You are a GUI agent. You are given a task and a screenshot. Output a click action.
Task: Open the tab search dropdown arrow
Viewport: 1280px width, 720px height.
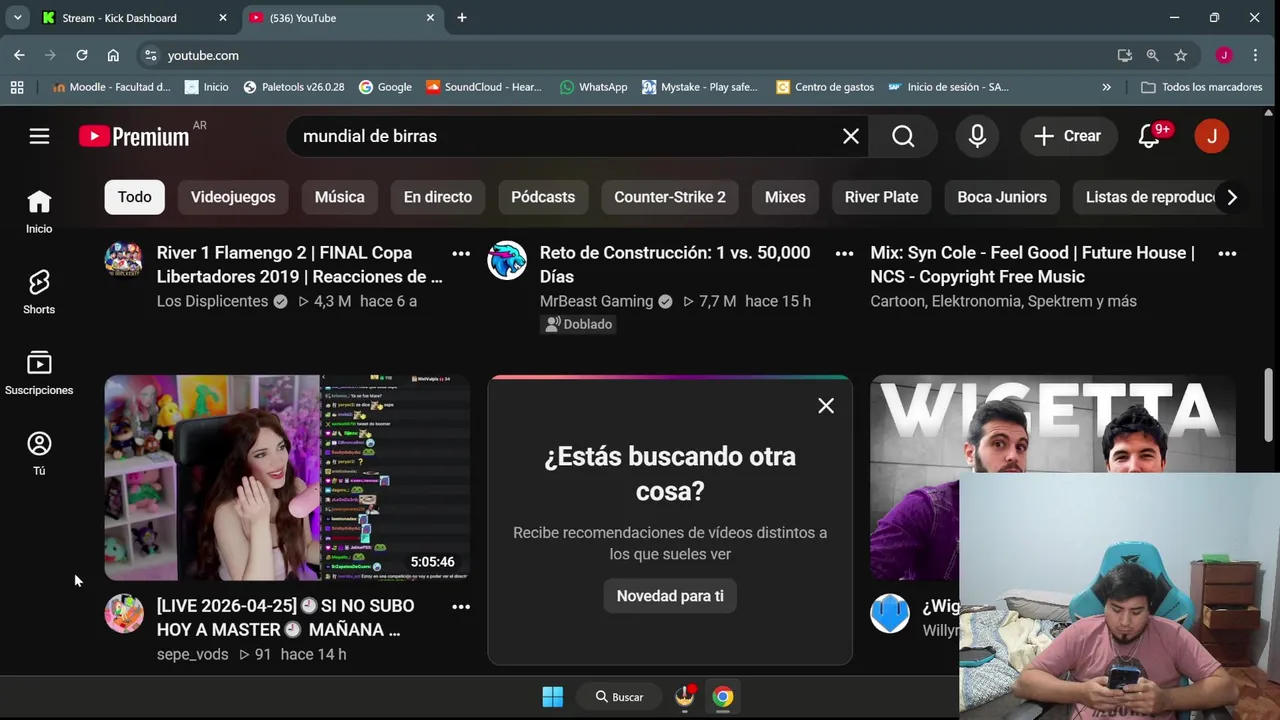[17, 18]
